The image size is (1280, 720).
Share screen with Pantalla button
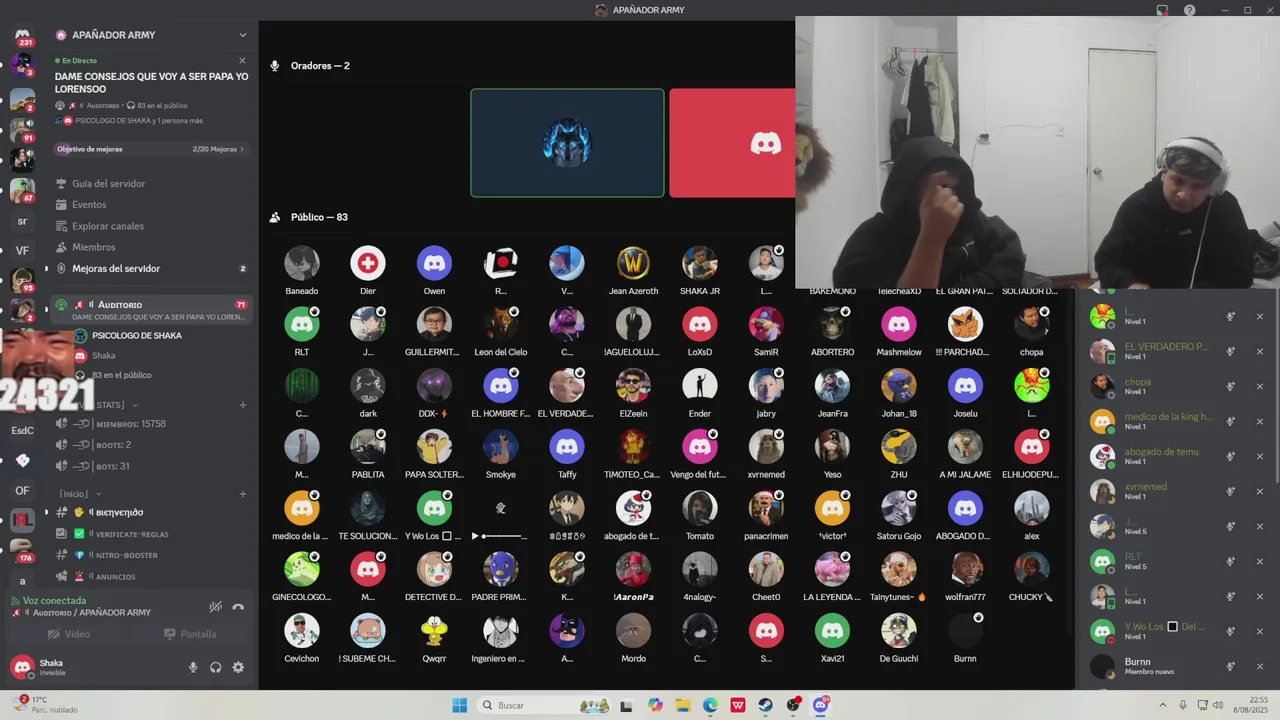pos(190,634)
